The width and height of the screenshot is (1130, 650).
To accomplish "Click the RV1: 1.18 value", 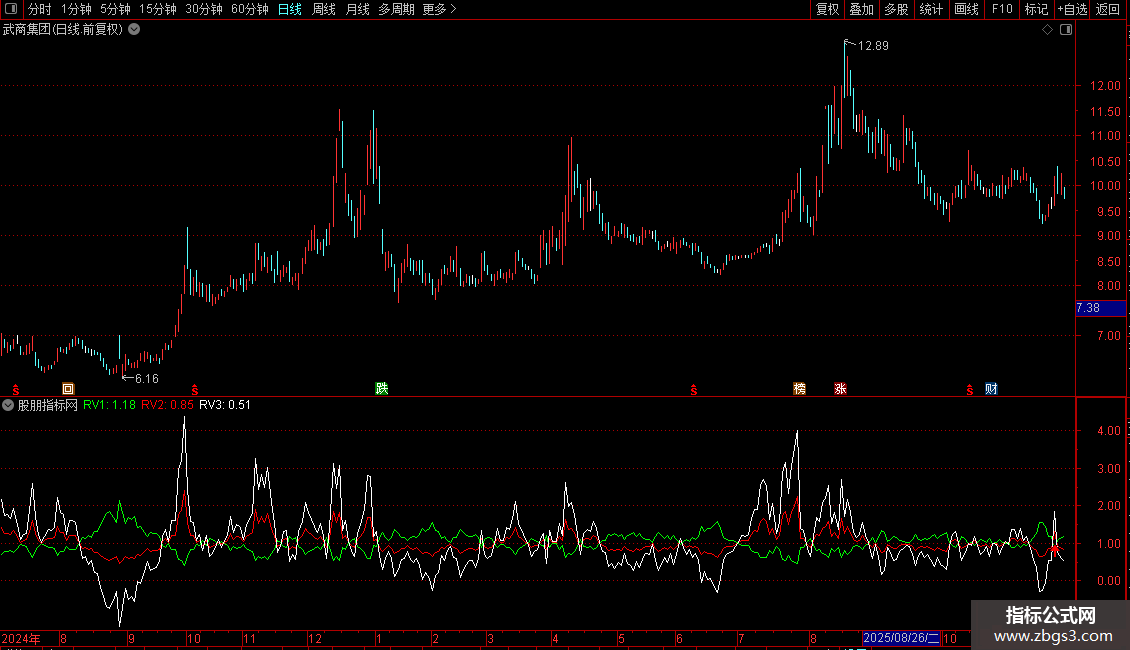I will [x=110, y=405].
